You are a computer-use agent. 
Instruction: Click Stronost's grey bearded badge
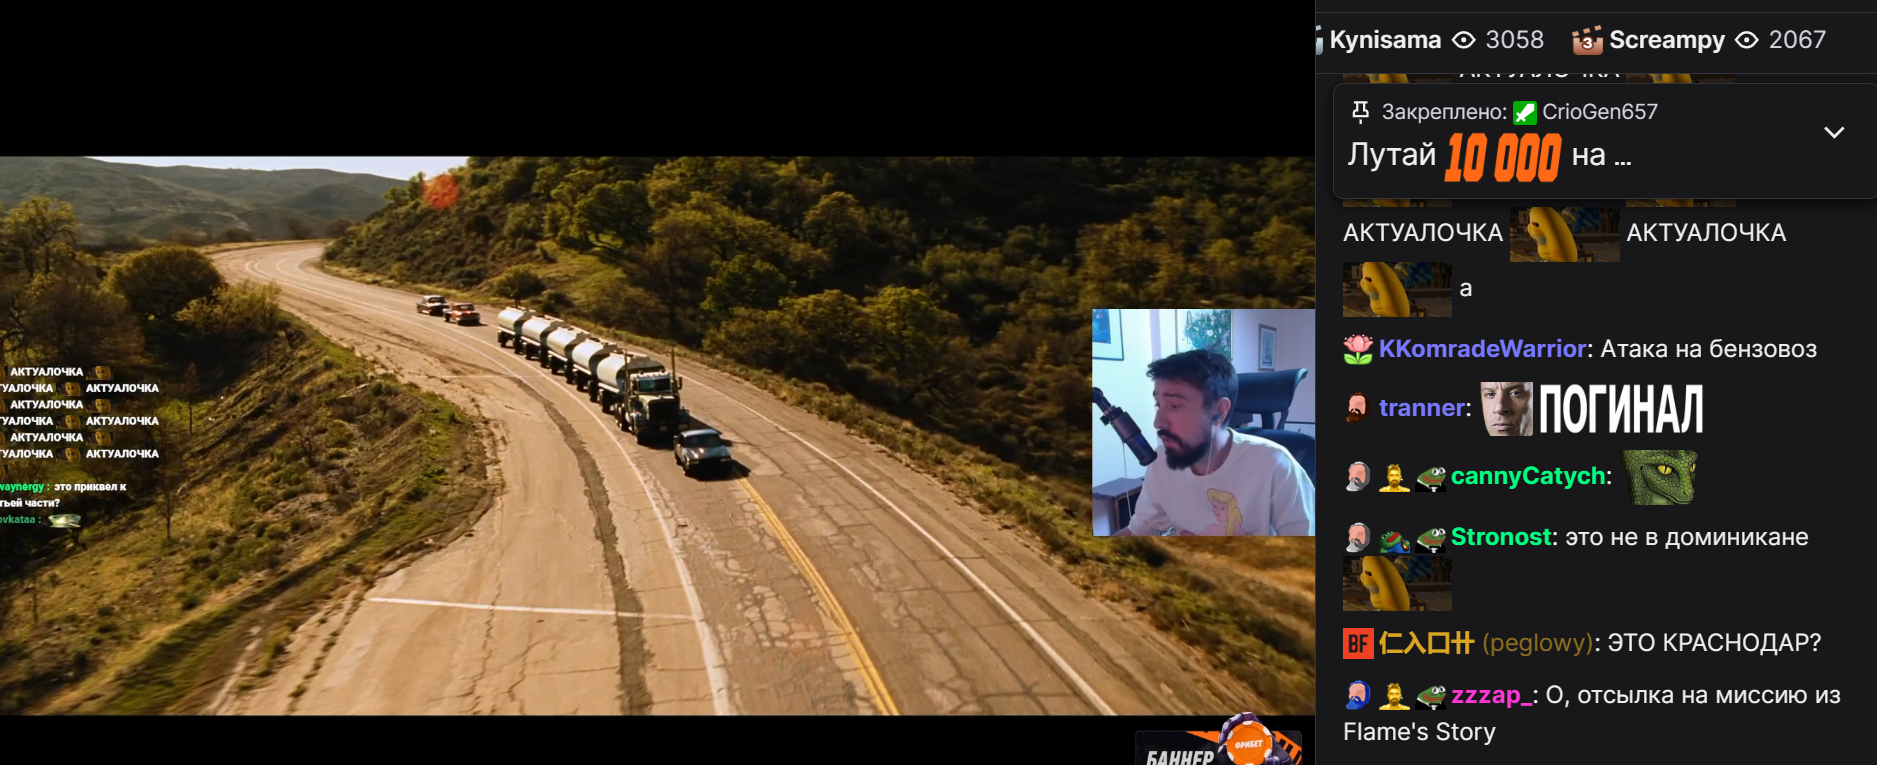click(x=1357, y=538)
